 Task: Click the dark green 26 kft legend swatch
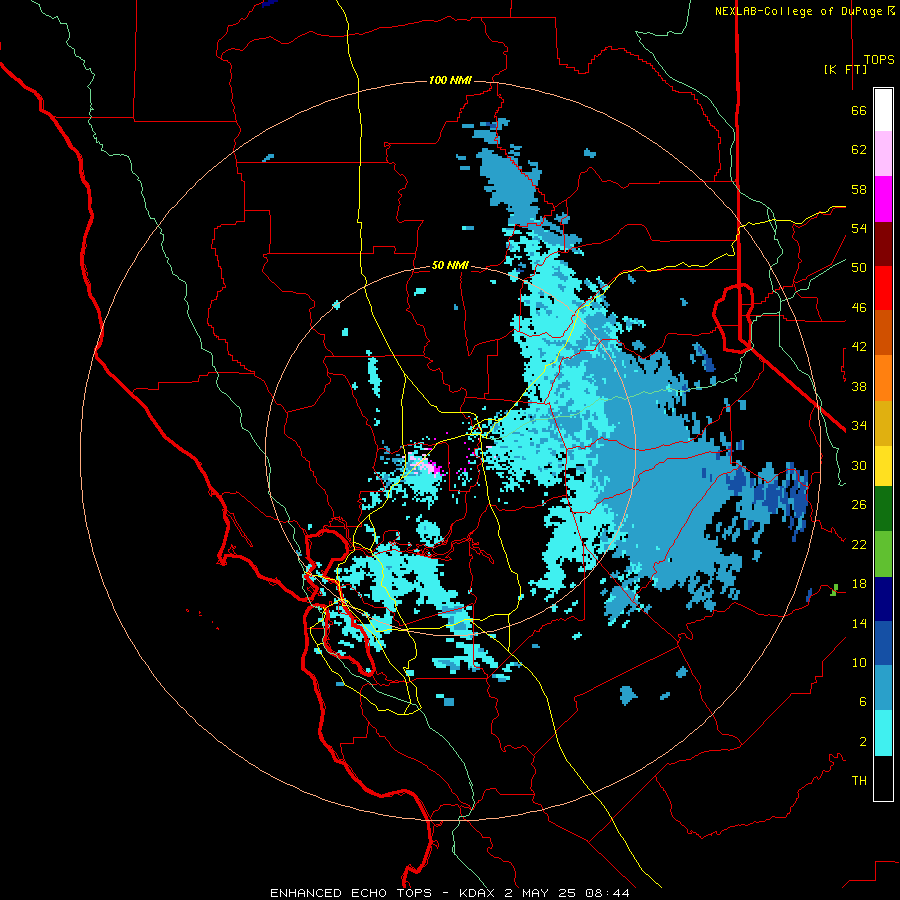[x=883, y=509]
